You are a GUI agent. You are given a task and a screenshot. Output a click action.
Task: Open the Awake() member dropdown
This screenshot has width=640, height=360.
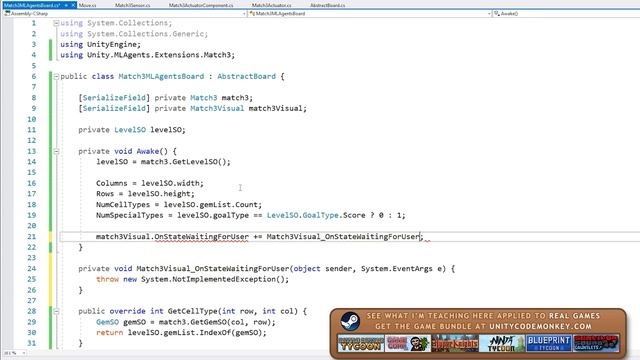(566, 13)
